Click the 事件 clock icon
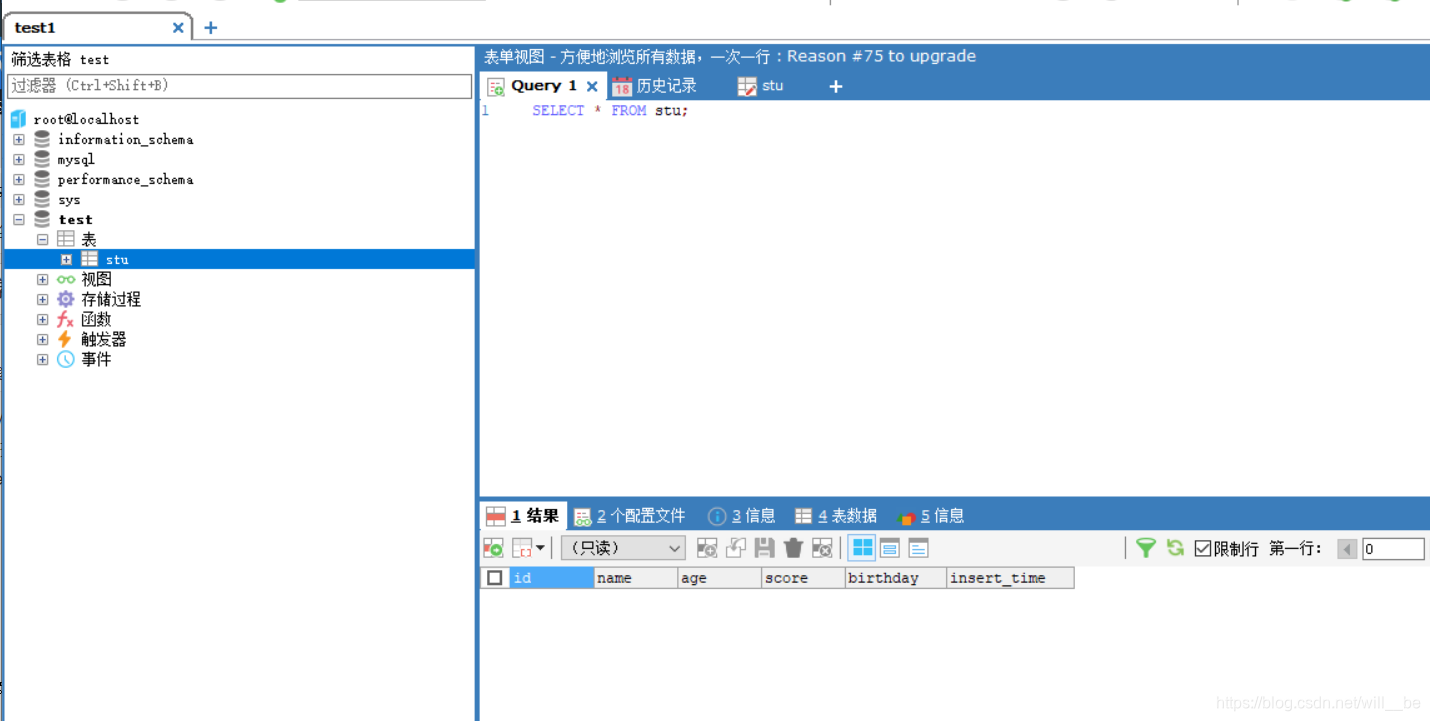The width and height of the screenshot is (1430, 721). point(66,360)
